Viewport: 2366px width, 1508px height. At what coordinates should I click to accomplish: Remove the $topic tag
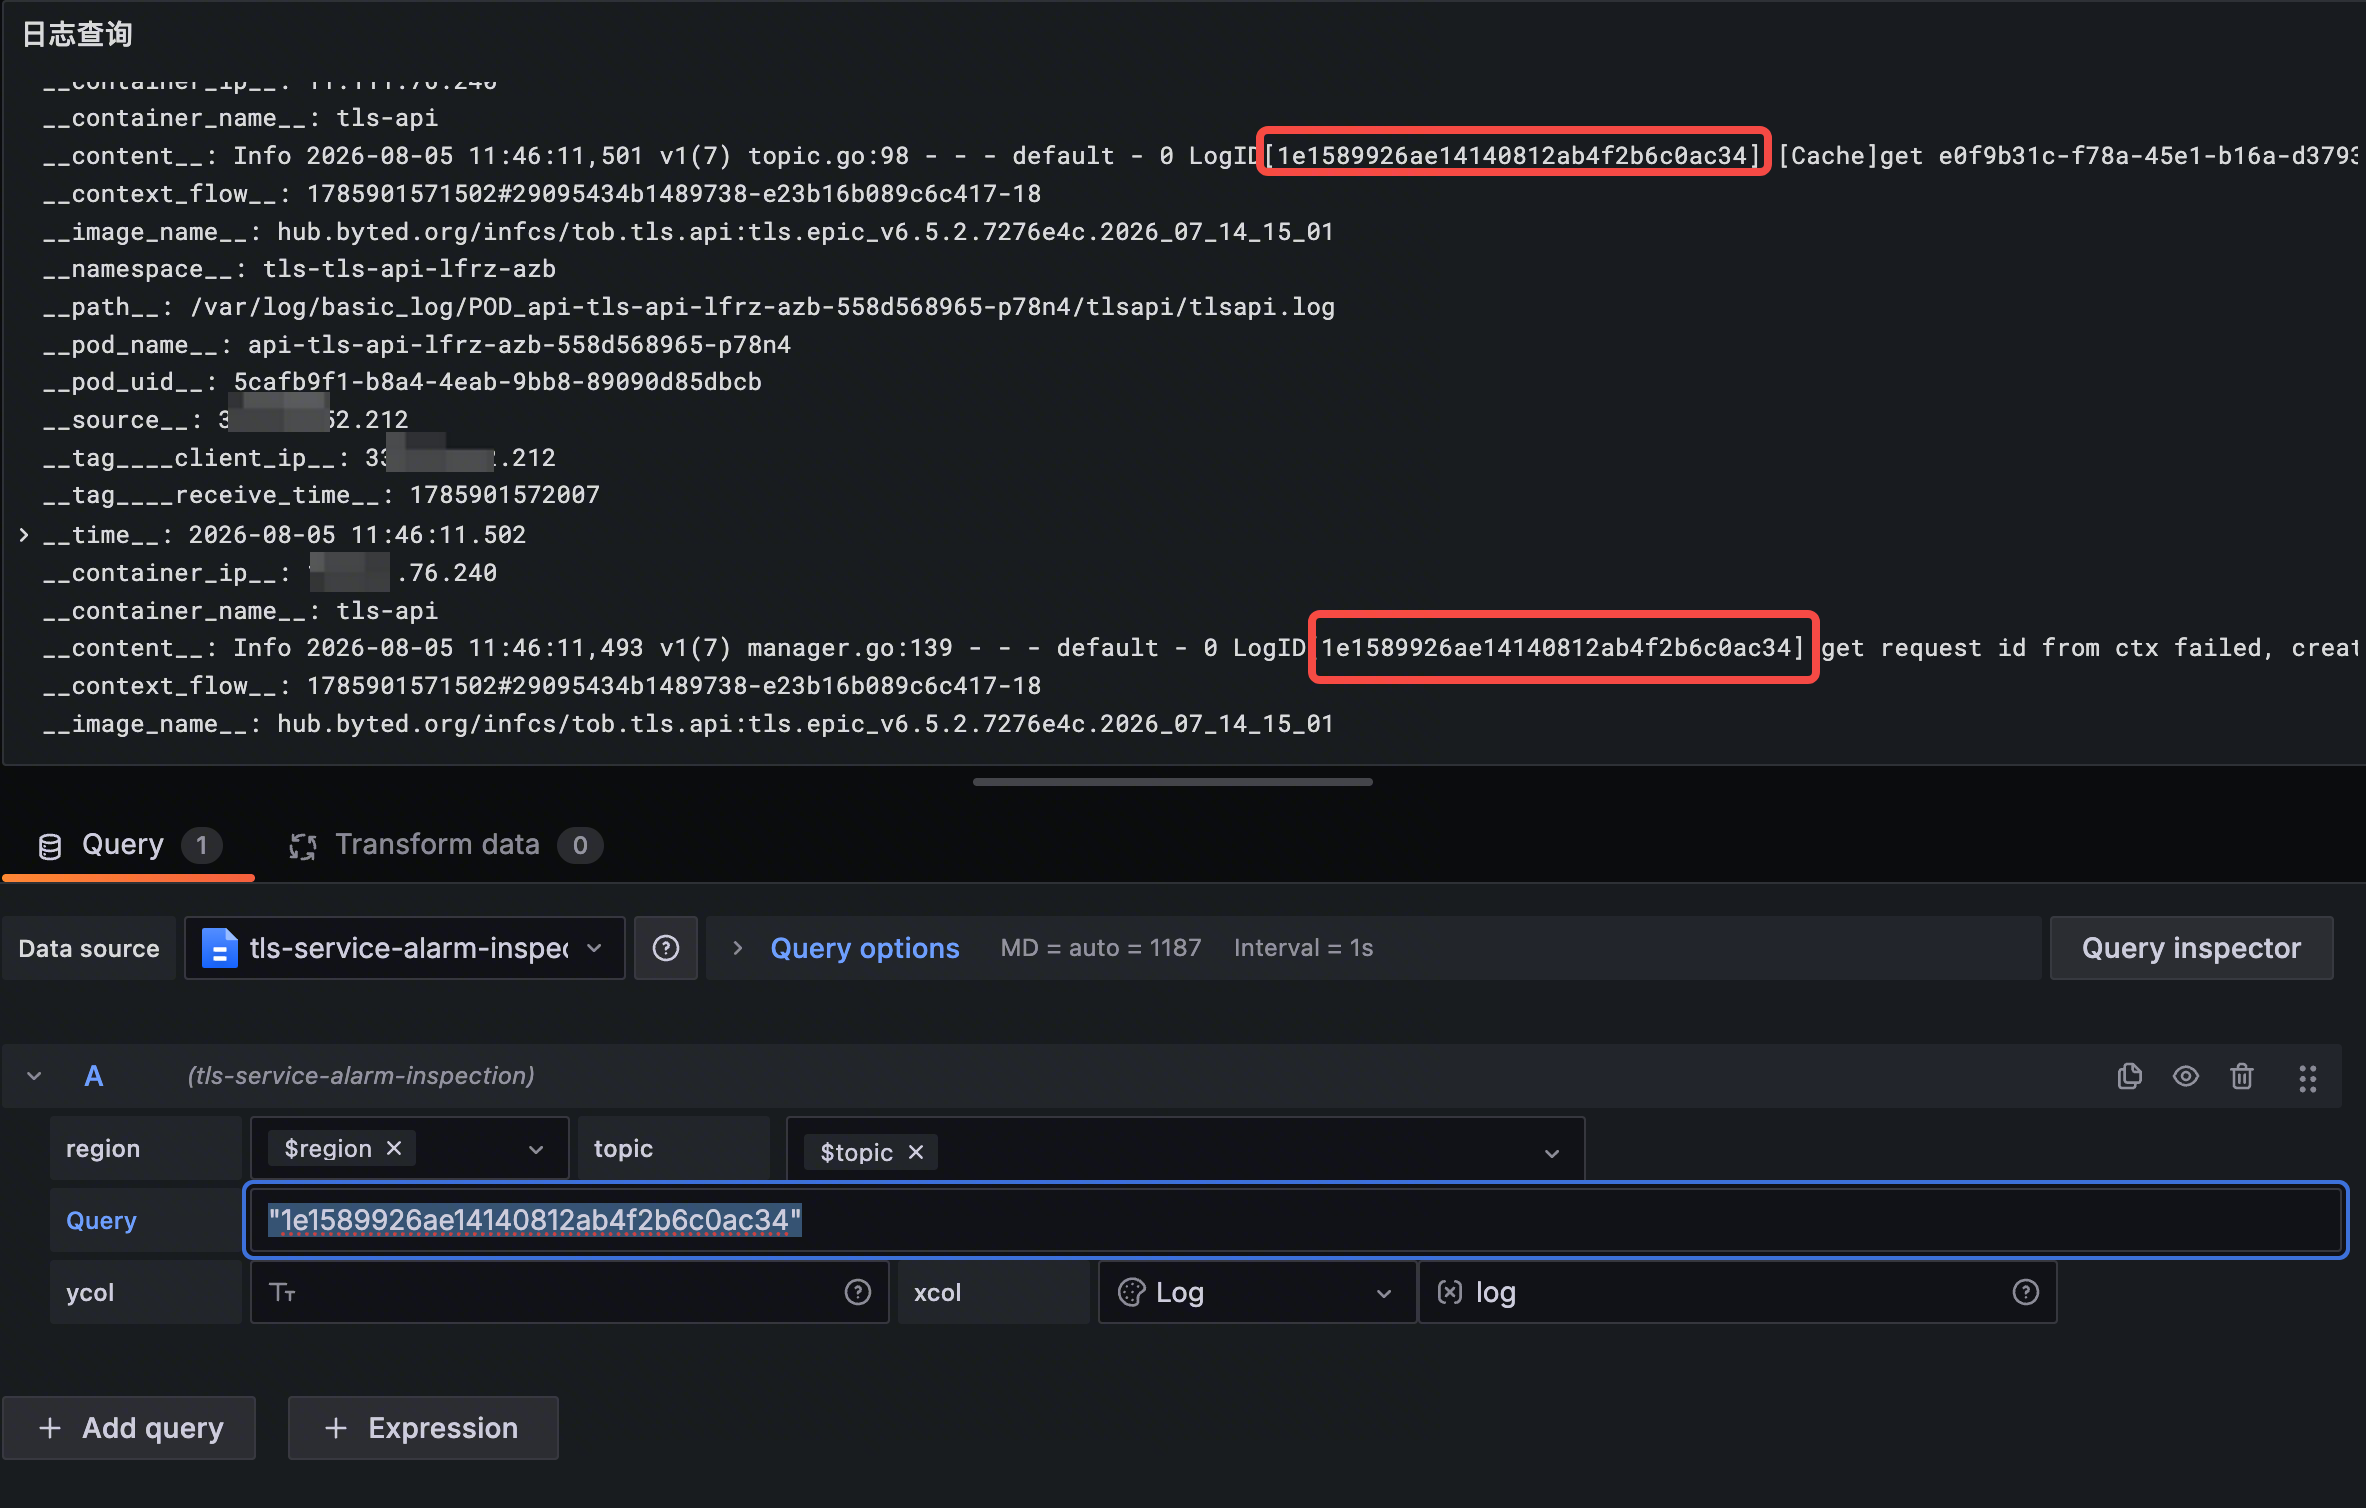point(916,1152)
